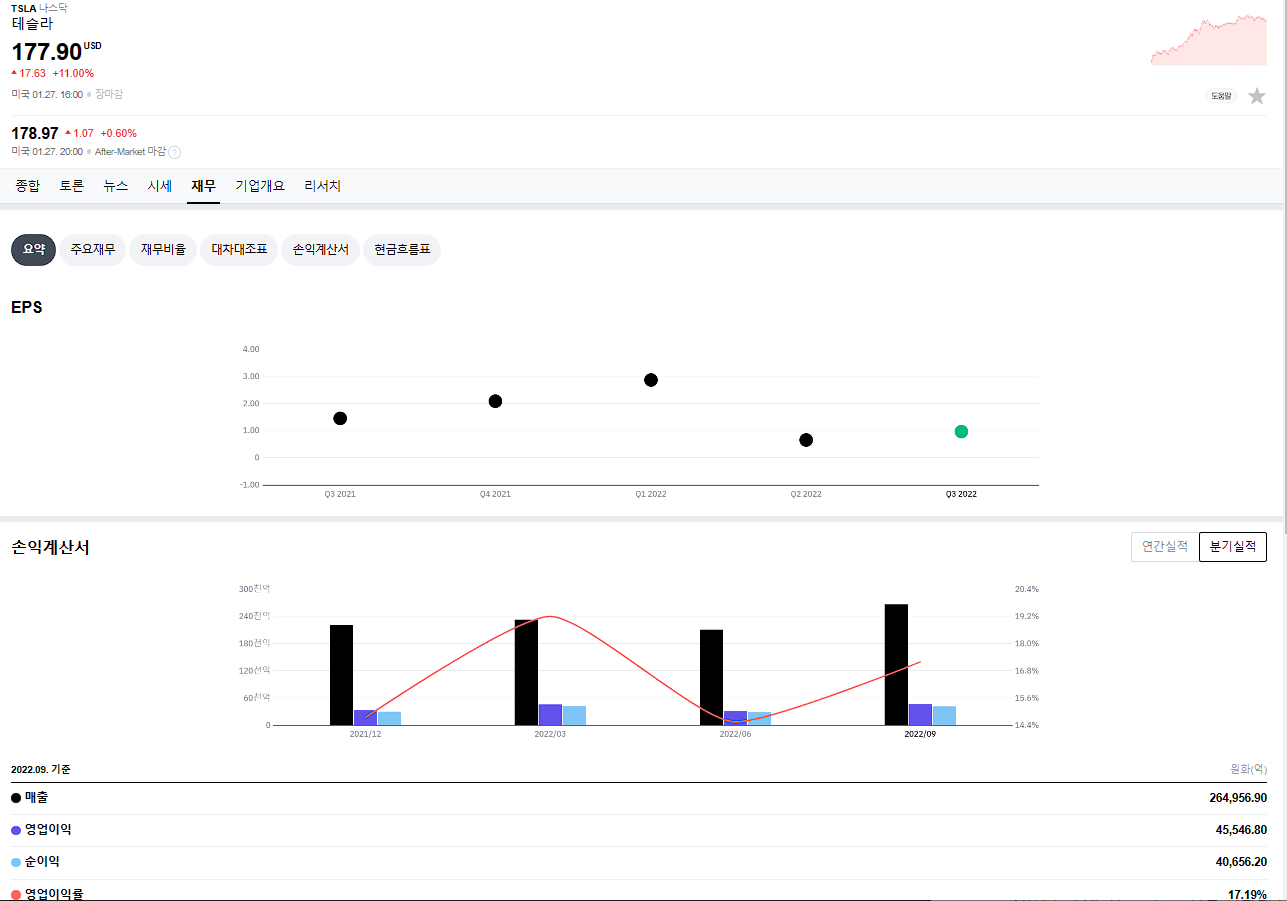Click the black 2022/06 revenue bar

point(711,677)
